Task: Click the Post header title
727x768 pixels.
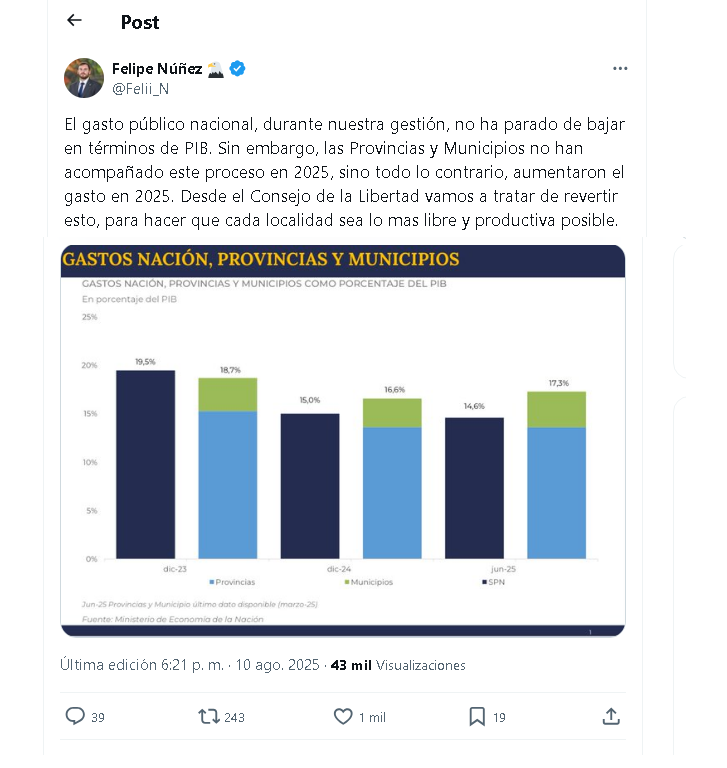Action: pos(140,22)
